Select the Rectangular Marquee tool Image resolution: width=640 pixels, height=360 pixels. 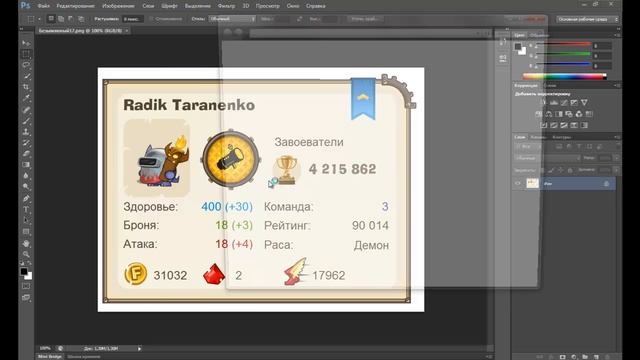tap(26, 54)
